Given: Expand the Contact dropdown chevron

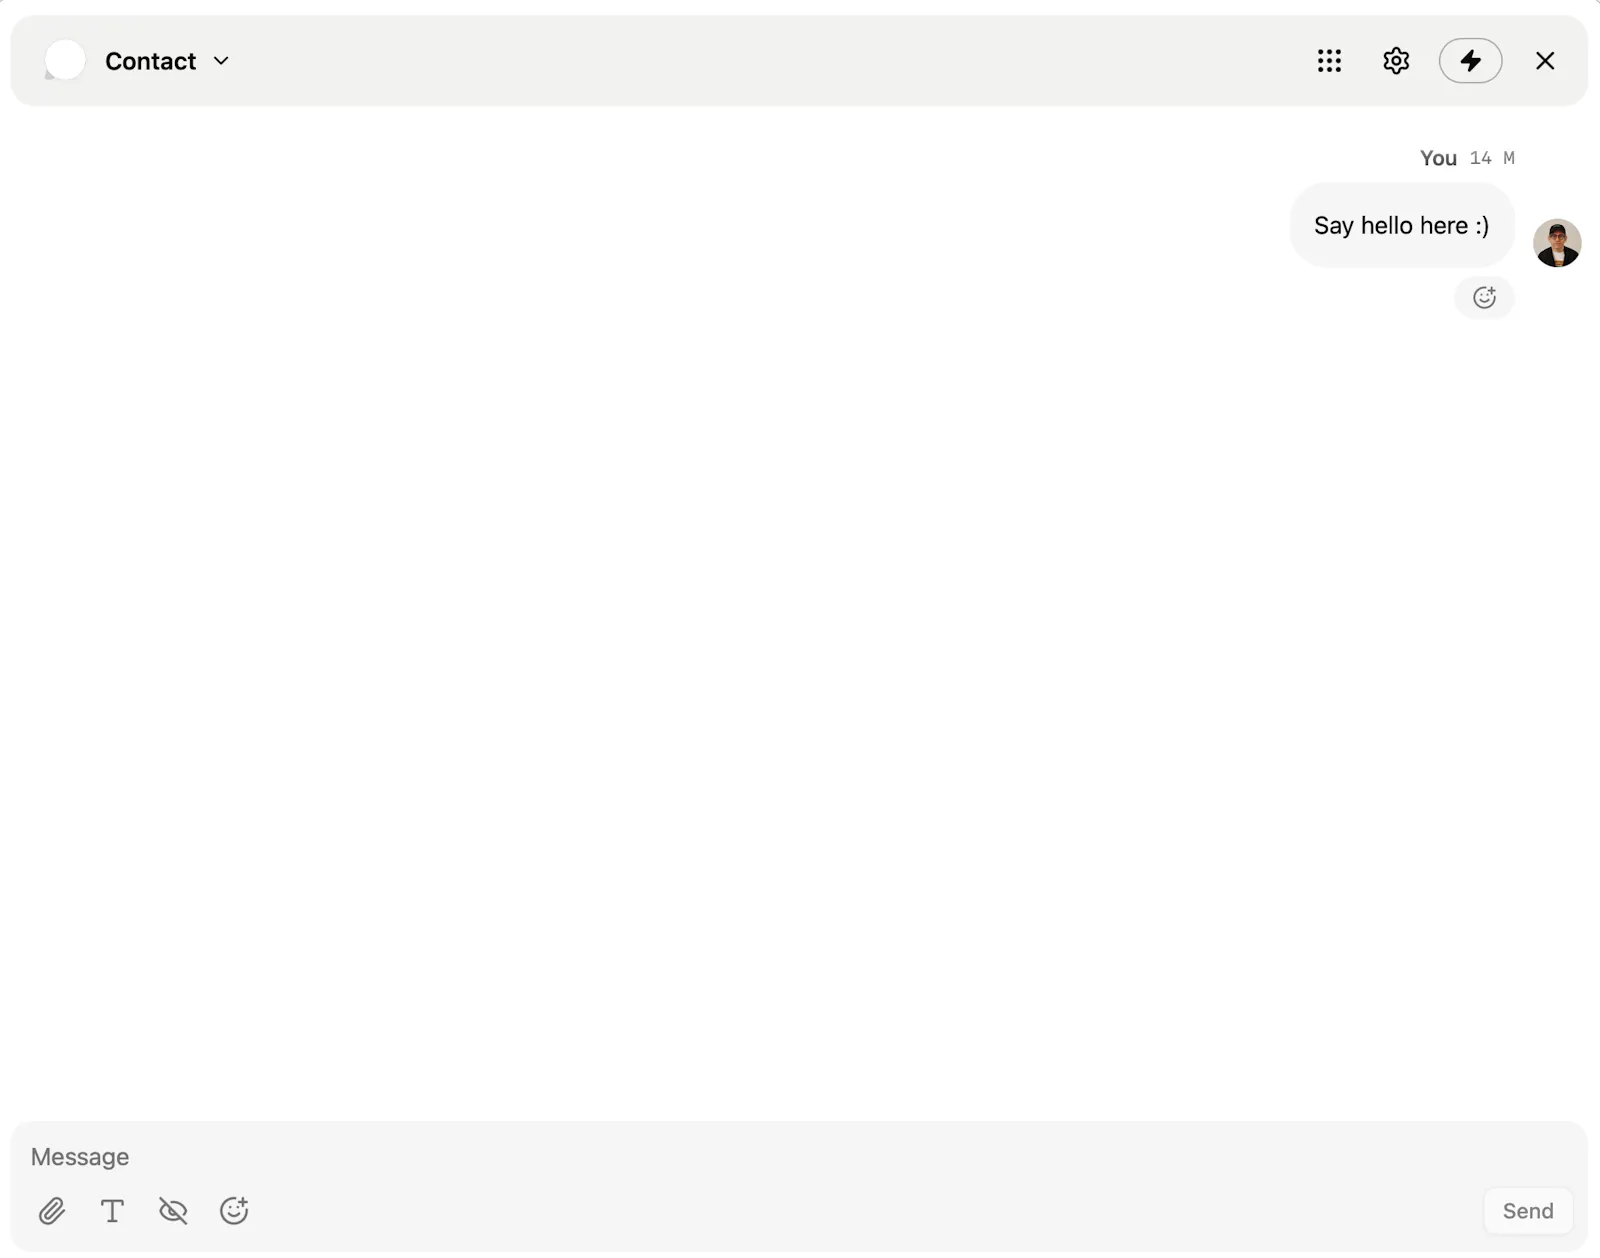Looking at the screenshot, I should click(222, 61).
